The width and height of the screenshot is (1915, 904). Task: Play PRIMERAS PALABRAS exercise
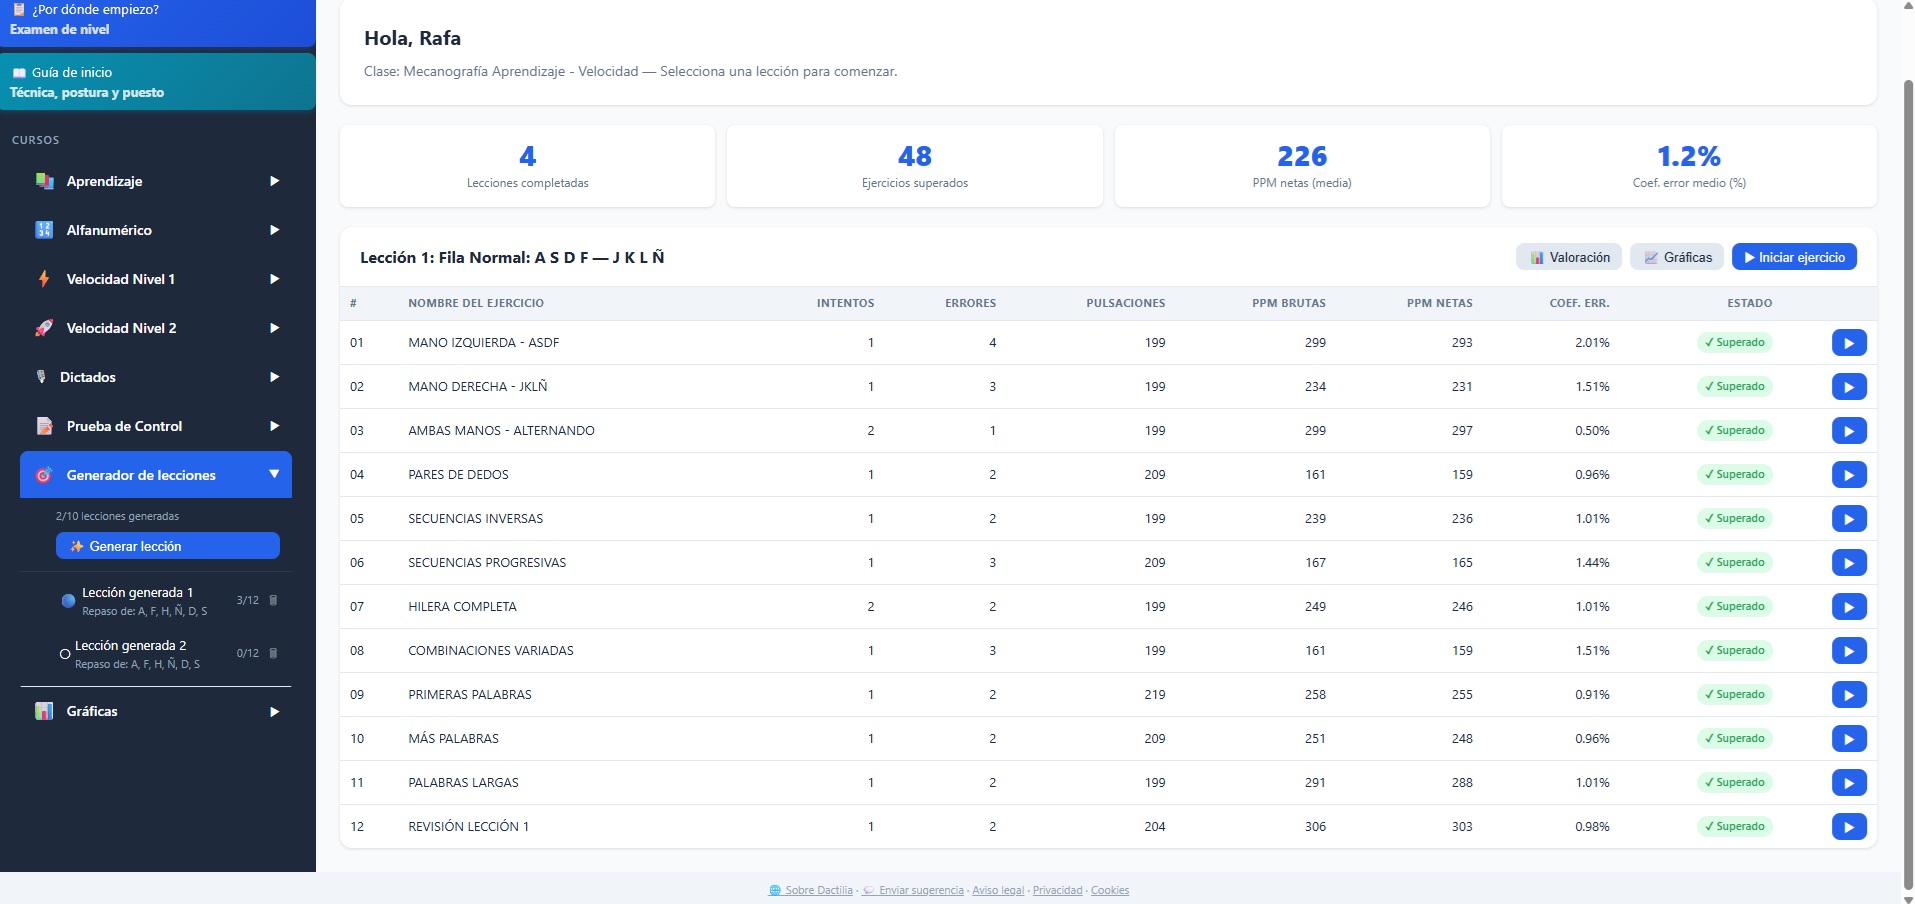[x=1849, y=695]
